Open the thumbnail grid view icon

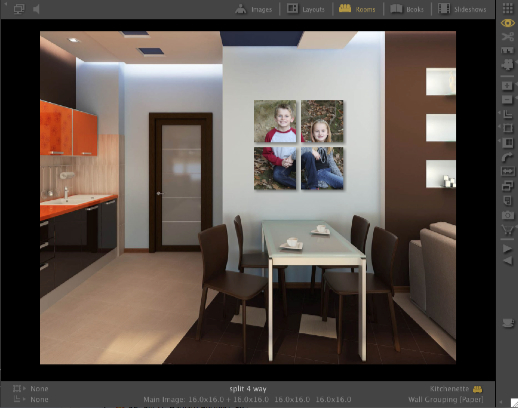(x=508, y=8)
